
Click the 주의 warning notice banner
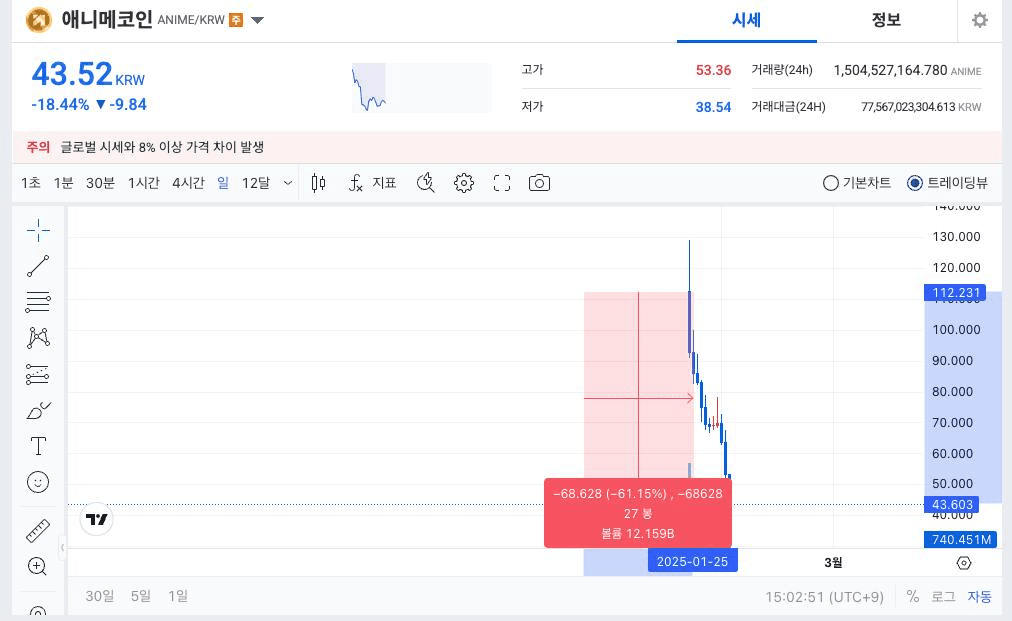tap(507, 147)
